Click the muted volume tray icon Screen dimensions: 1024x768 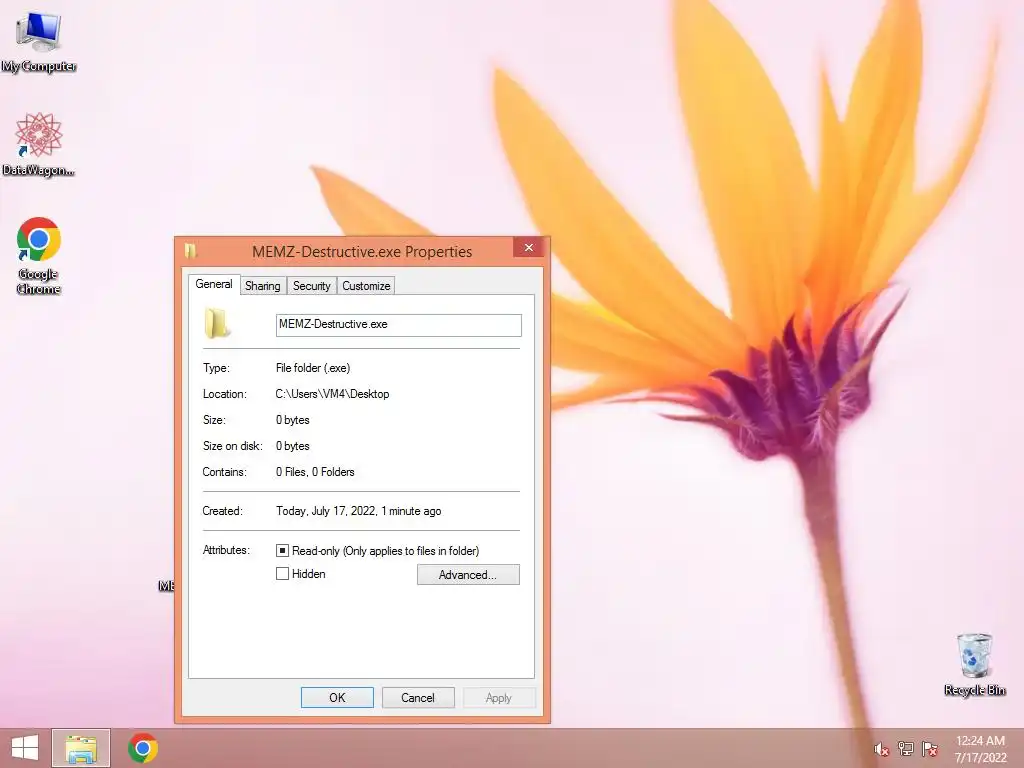pyautogui.click(x=881, y=749)
